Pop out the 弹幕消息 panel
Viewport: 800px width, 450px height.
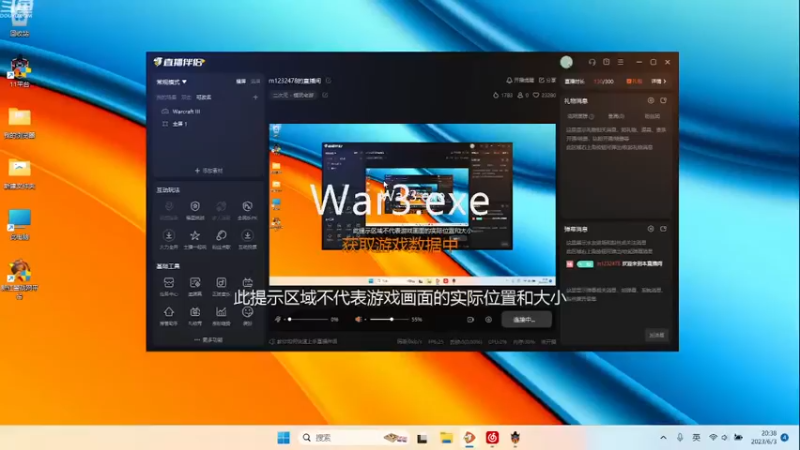[x=663, y=229]
